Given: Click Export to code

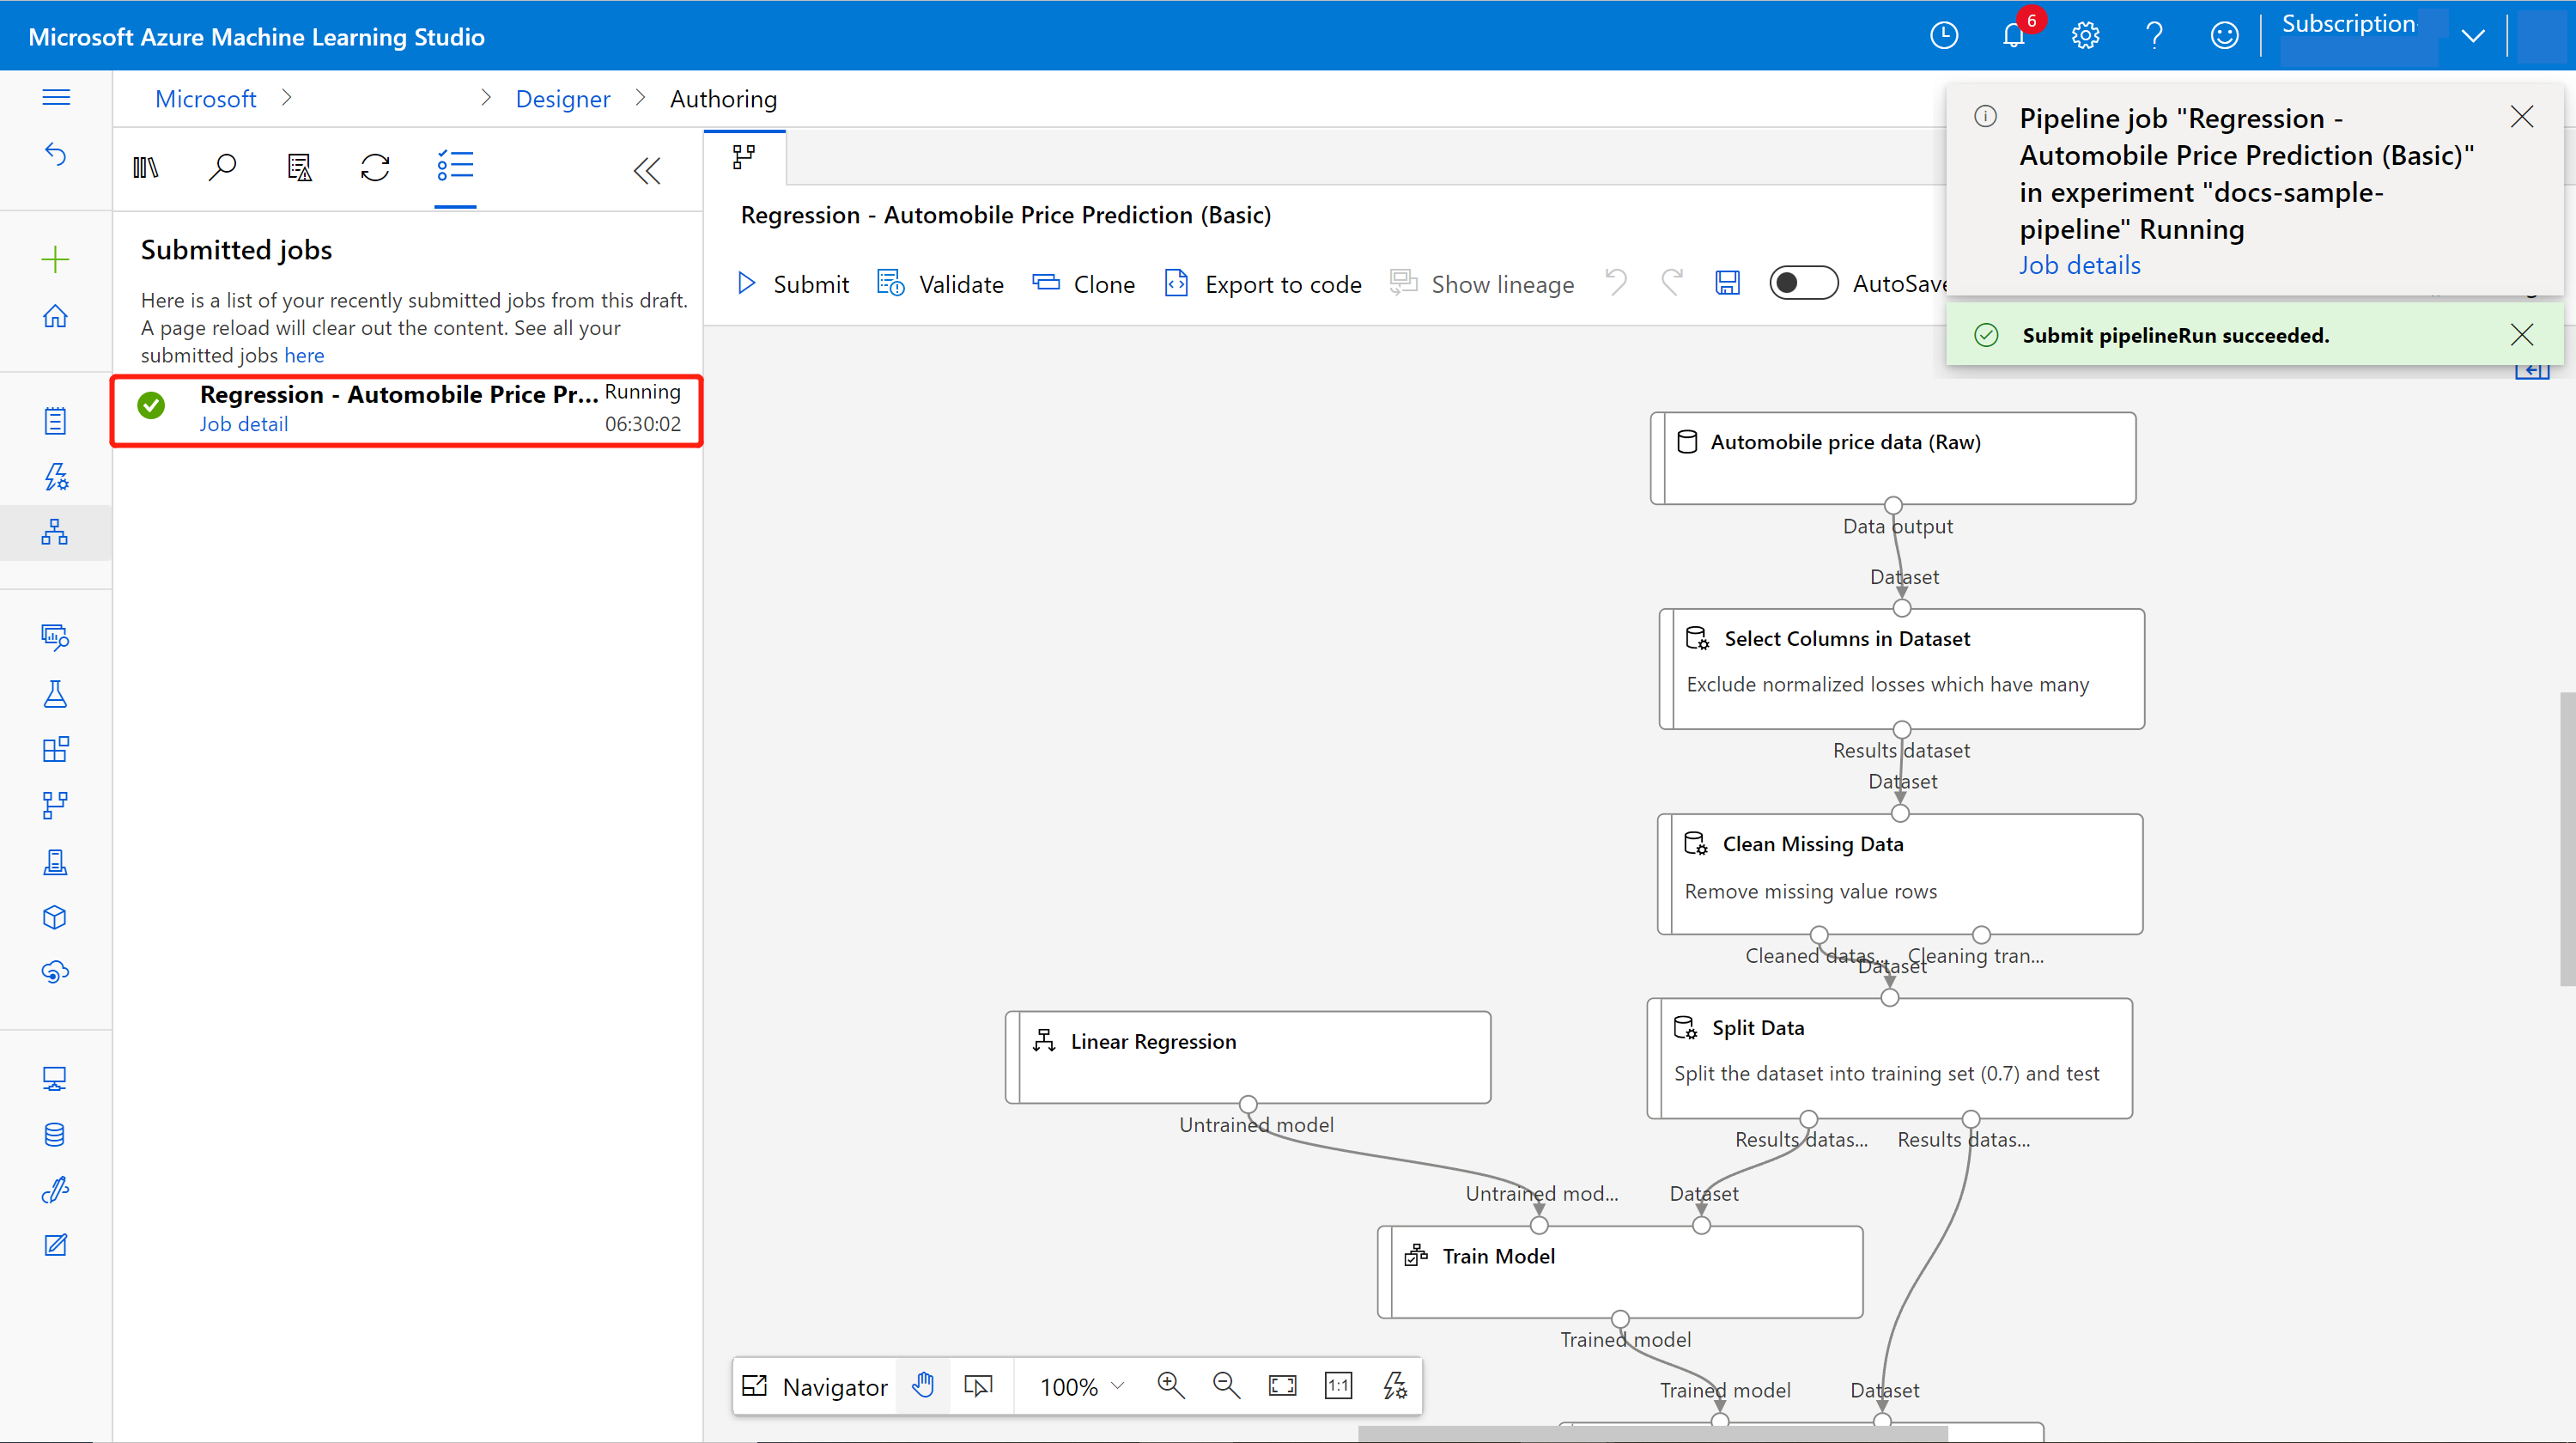Looking at the screenshot, I should pyautogui.click(x=1264, y=284).
